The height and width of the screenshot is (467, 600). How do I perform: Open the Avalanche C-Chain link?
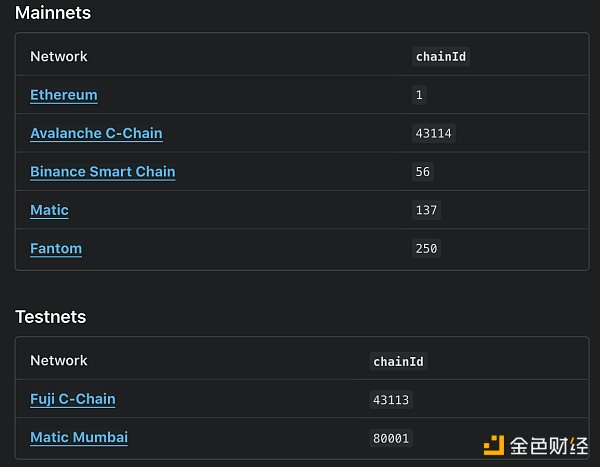click(x=96, y=133)
